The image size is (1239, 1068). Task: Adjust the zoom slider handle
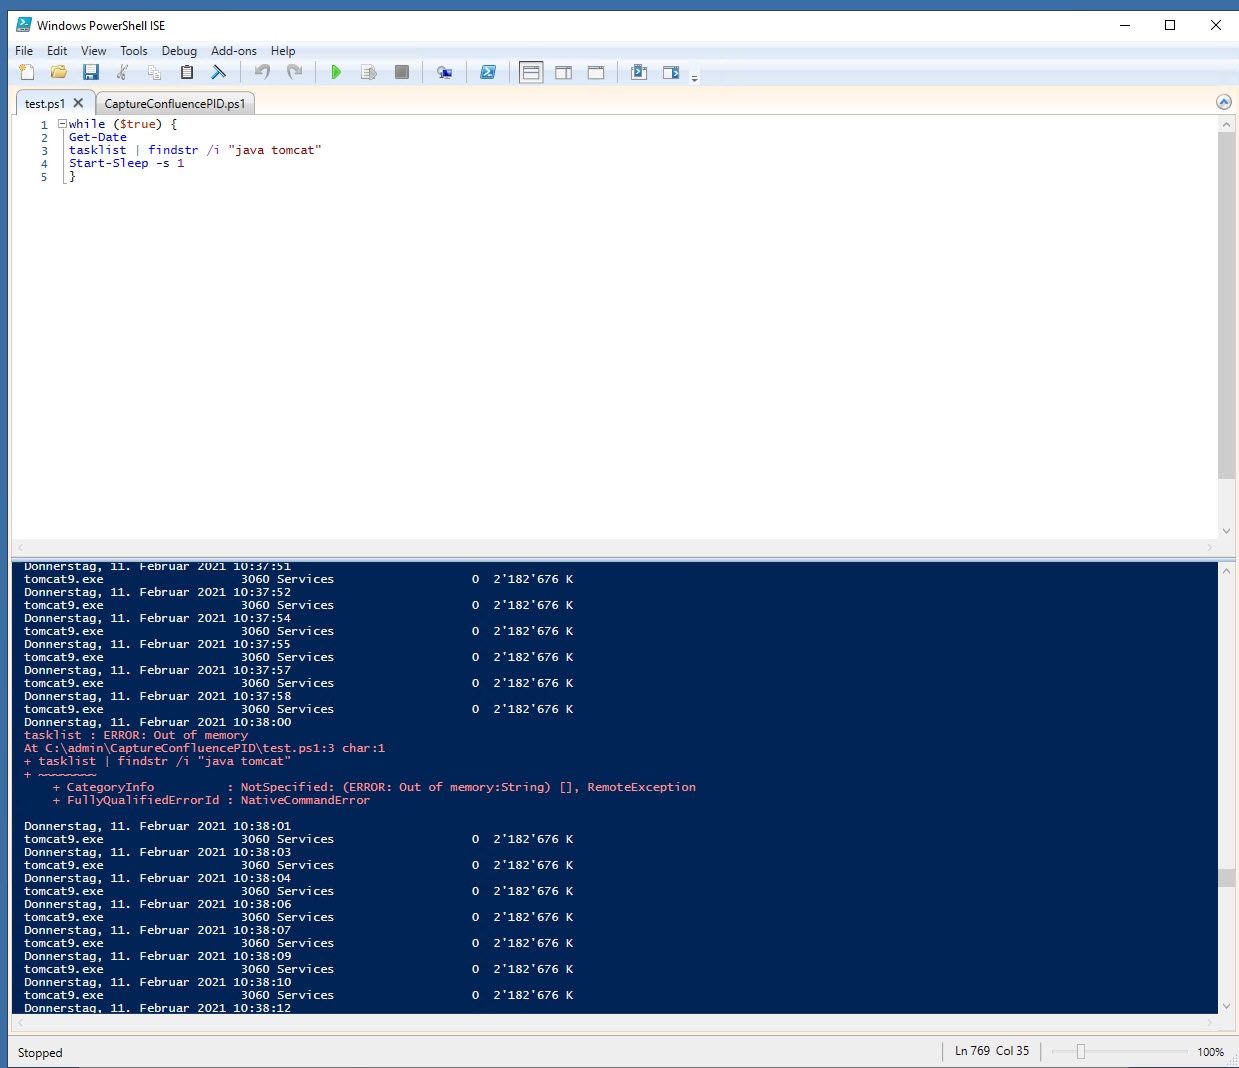pyautogui.click(x=1080, y=1051)
